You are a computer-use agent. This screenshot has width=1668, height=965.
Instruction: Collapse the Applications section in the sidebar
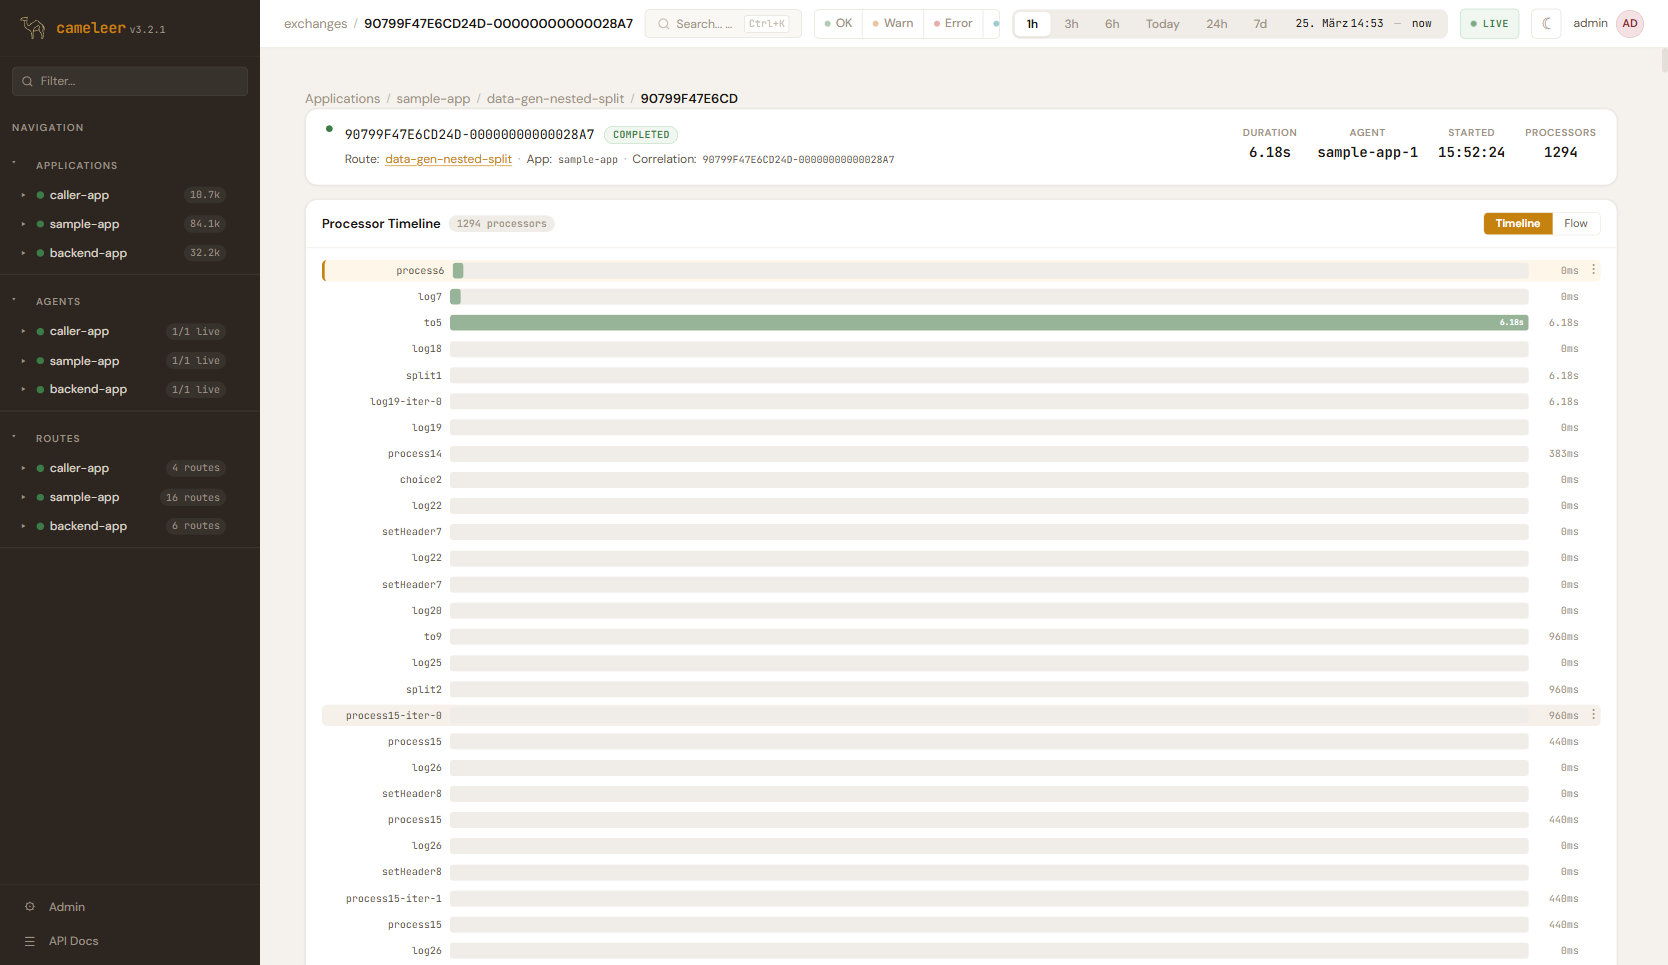[x=14, y=164]
